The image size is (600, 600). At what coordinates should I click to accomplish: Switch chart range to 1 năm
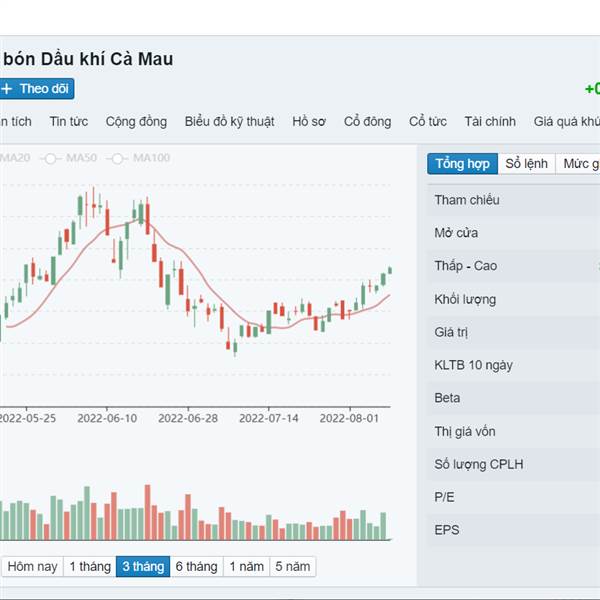click(246, 566)
